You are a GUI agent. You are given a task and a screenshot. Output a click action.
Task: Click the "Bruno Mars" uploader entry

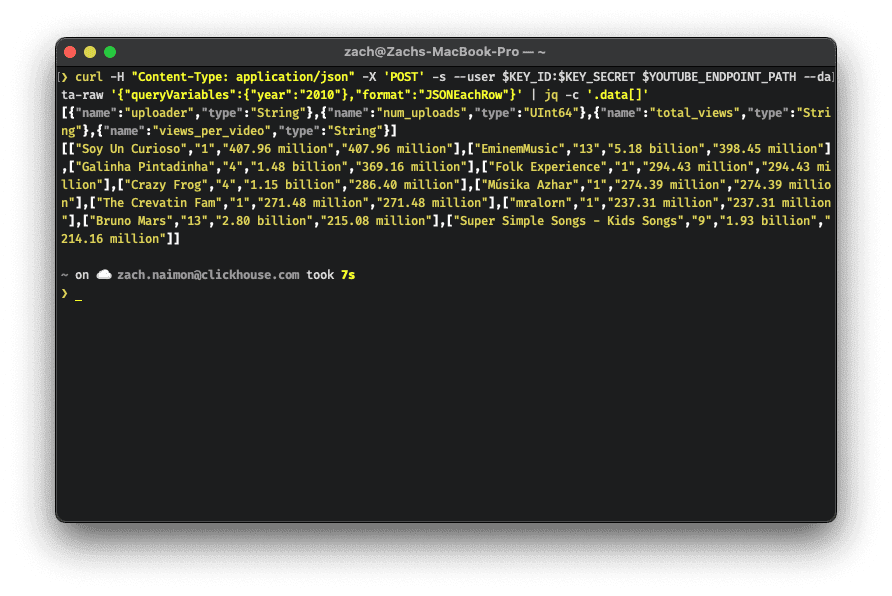(131, 221)
